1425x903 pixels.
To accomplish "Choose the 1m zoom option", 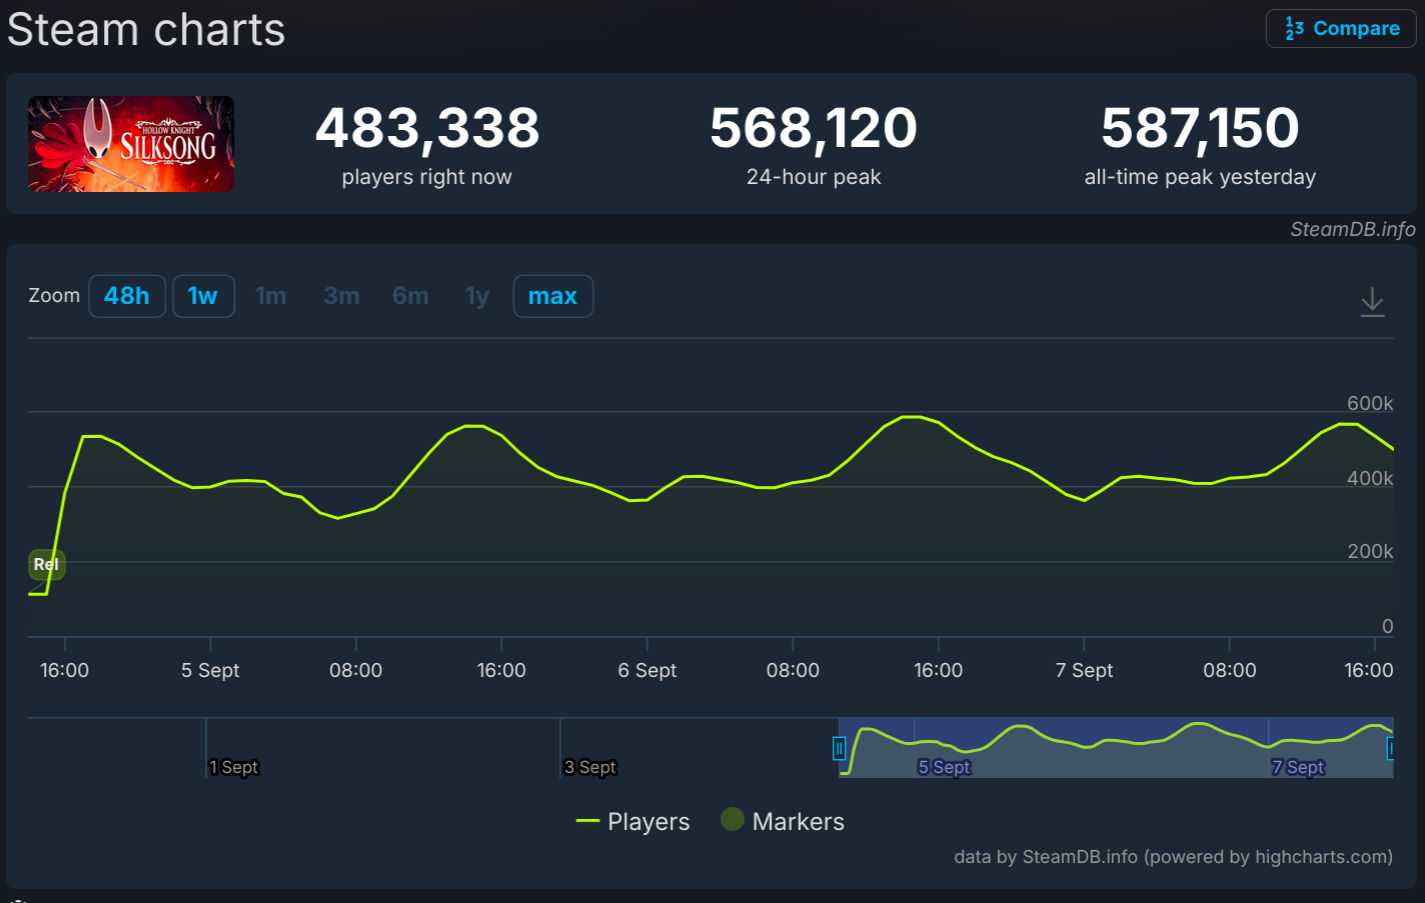I will point(271,296).
